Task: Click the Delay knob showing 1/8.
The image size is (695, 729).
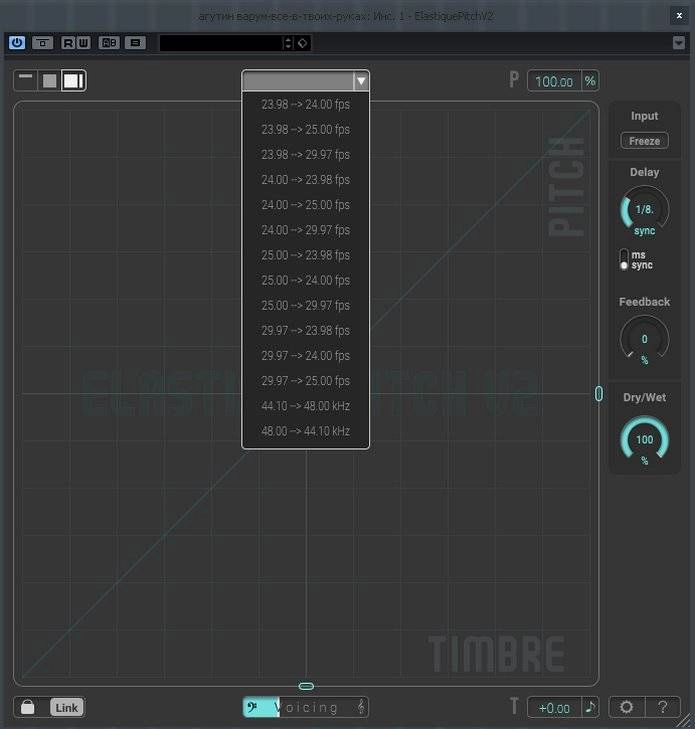Action: [644, 210]
